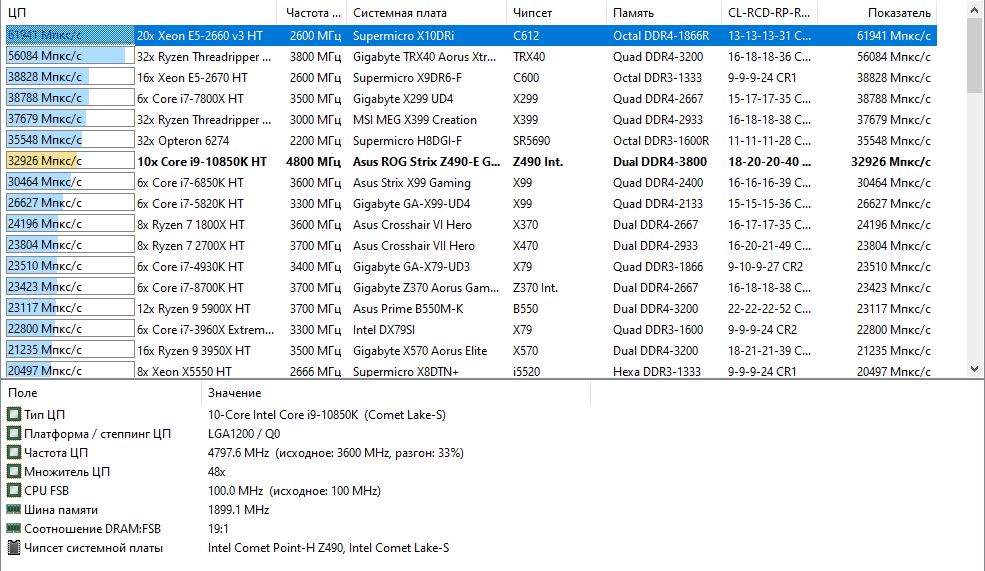
Task: Click the Intel DX79SI motherboard cell
Action: [x=384, y=330]
